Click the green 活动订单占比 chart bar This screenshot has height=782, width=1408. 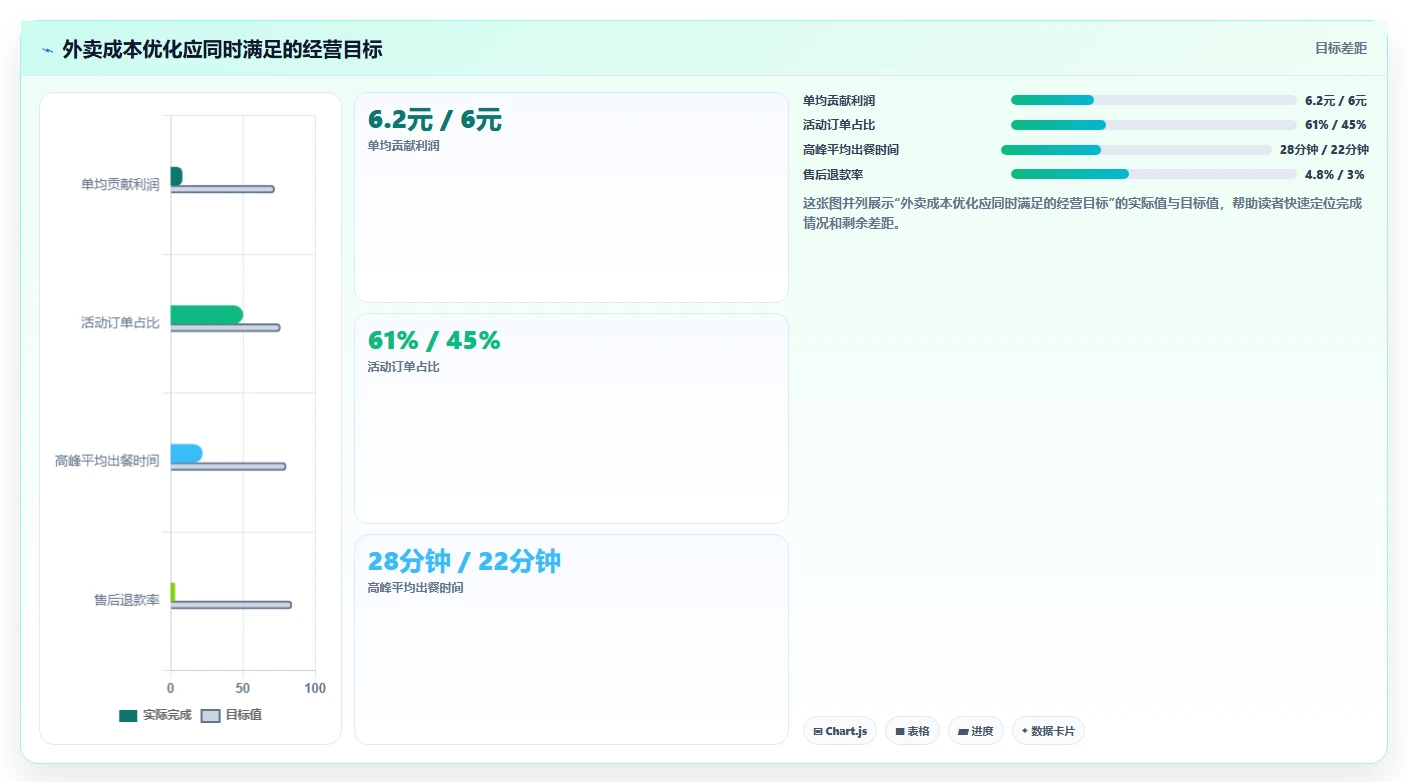(x=206, y=315)
